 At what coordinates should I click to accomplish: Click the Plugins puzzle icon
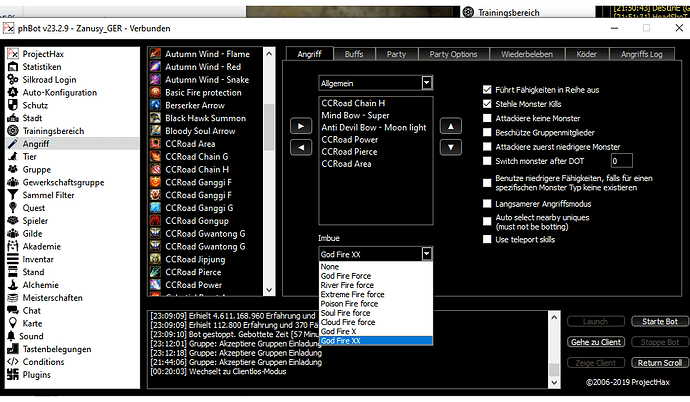[13, 374]
